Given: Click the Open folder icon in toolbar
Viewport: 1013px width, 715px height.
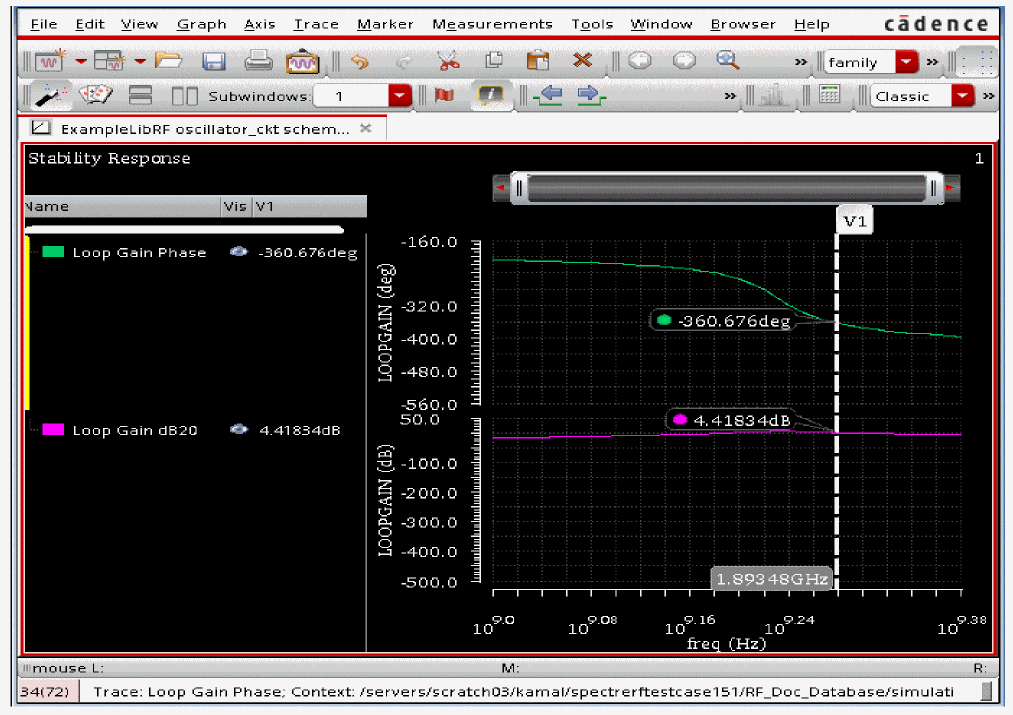Looking at the screenshot, I should 168,61.
